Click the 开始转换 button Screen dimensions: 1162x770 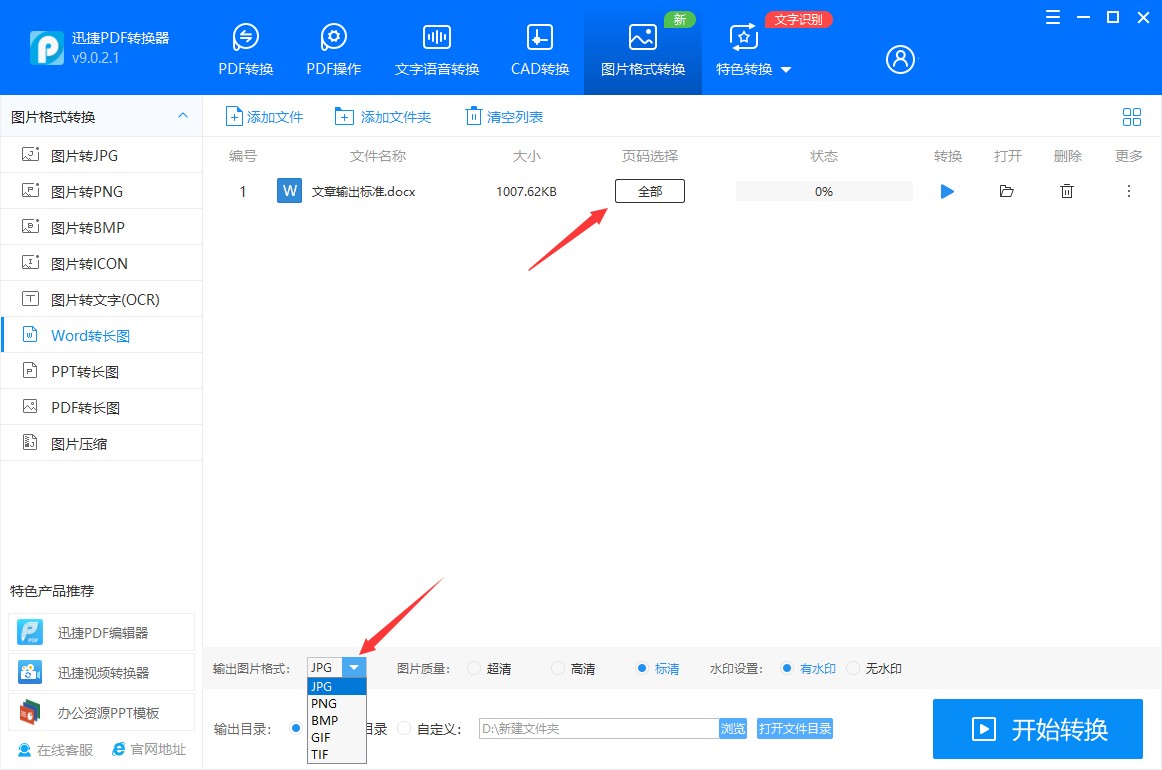tap(1037, 729)
